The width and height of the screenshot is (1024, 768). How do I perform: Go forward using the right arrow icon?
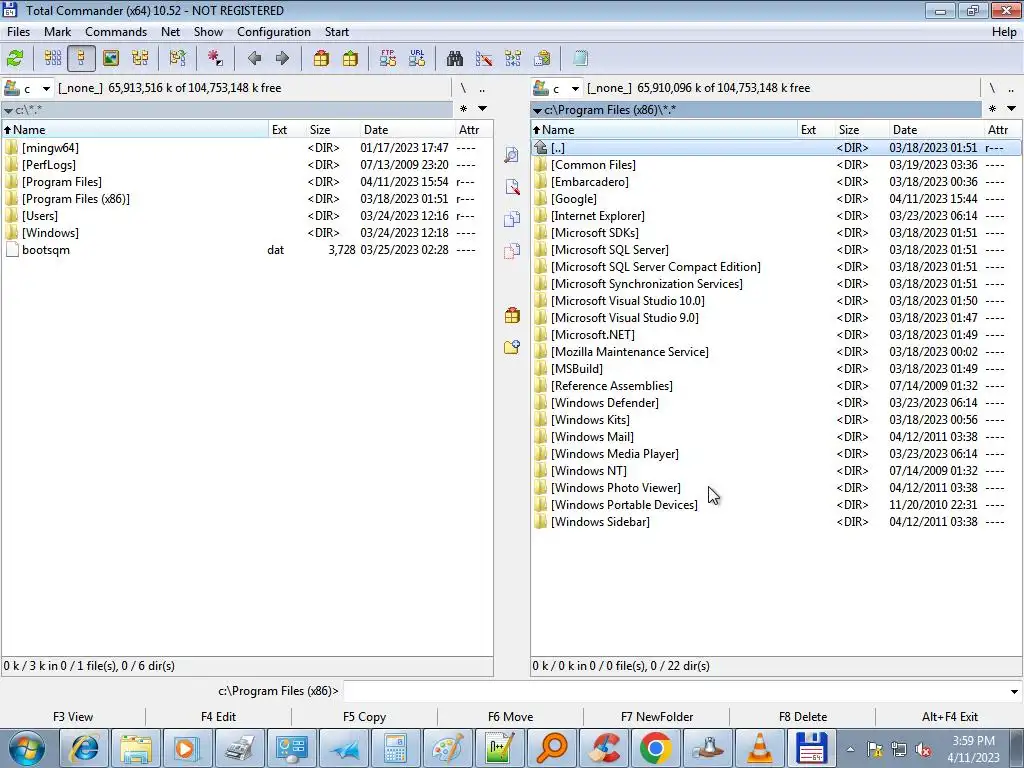[282, 59]
